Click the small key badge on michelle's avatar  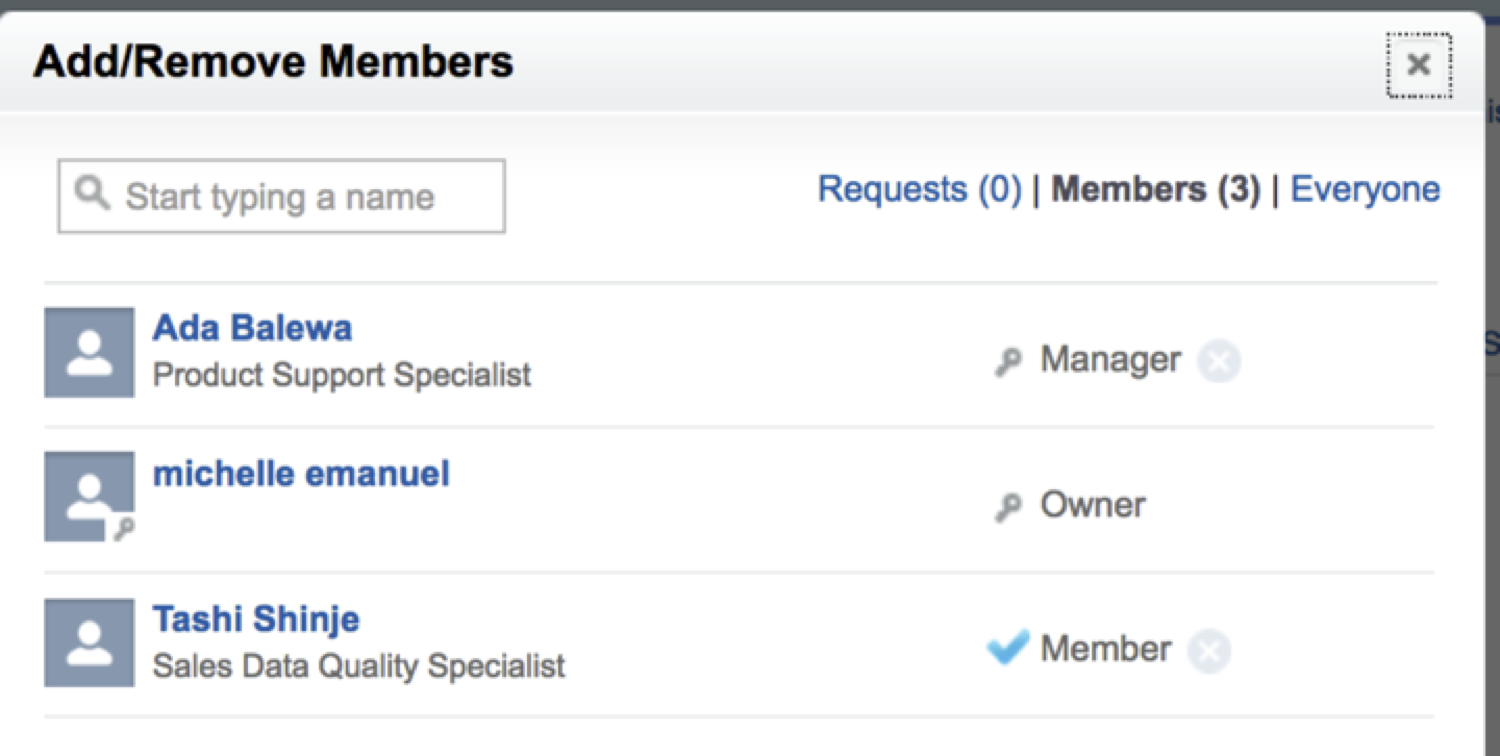click(124, 530)
